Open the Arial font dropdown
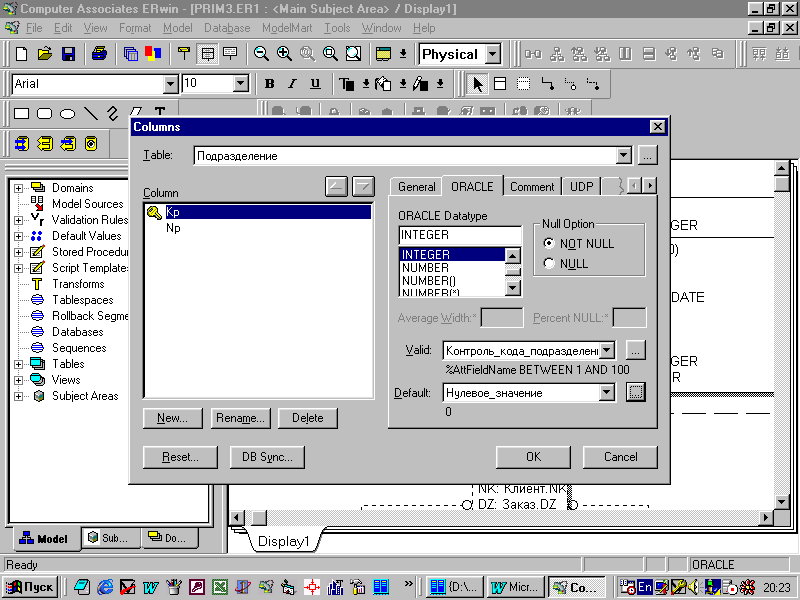Image resolution: width=800 pixels, height=600 pixels. pos(170,84)
